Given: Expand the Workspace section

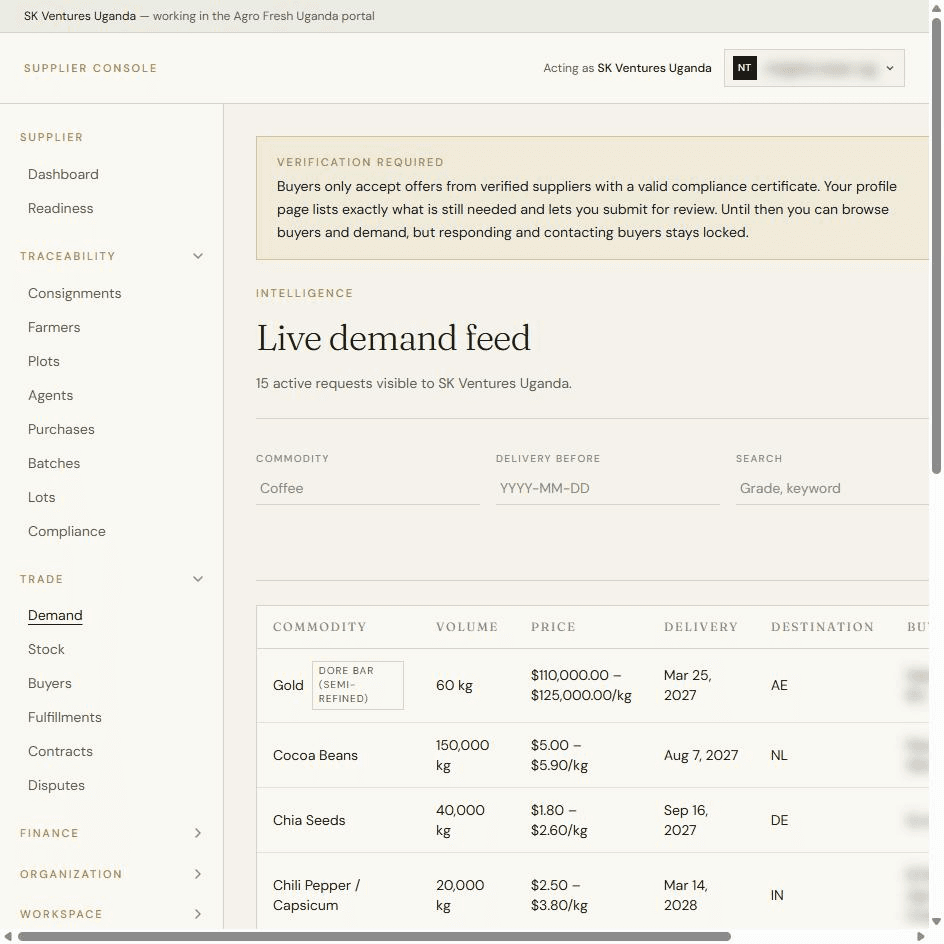Looking at the screenshot, I should point(111,914).
